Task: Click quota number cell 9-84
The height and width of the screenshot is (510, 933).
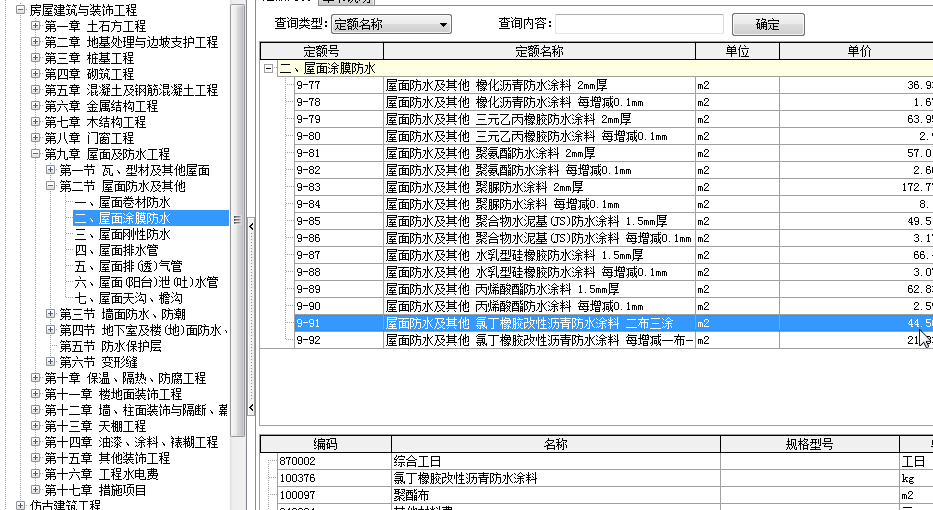Action: coord(339,204)
